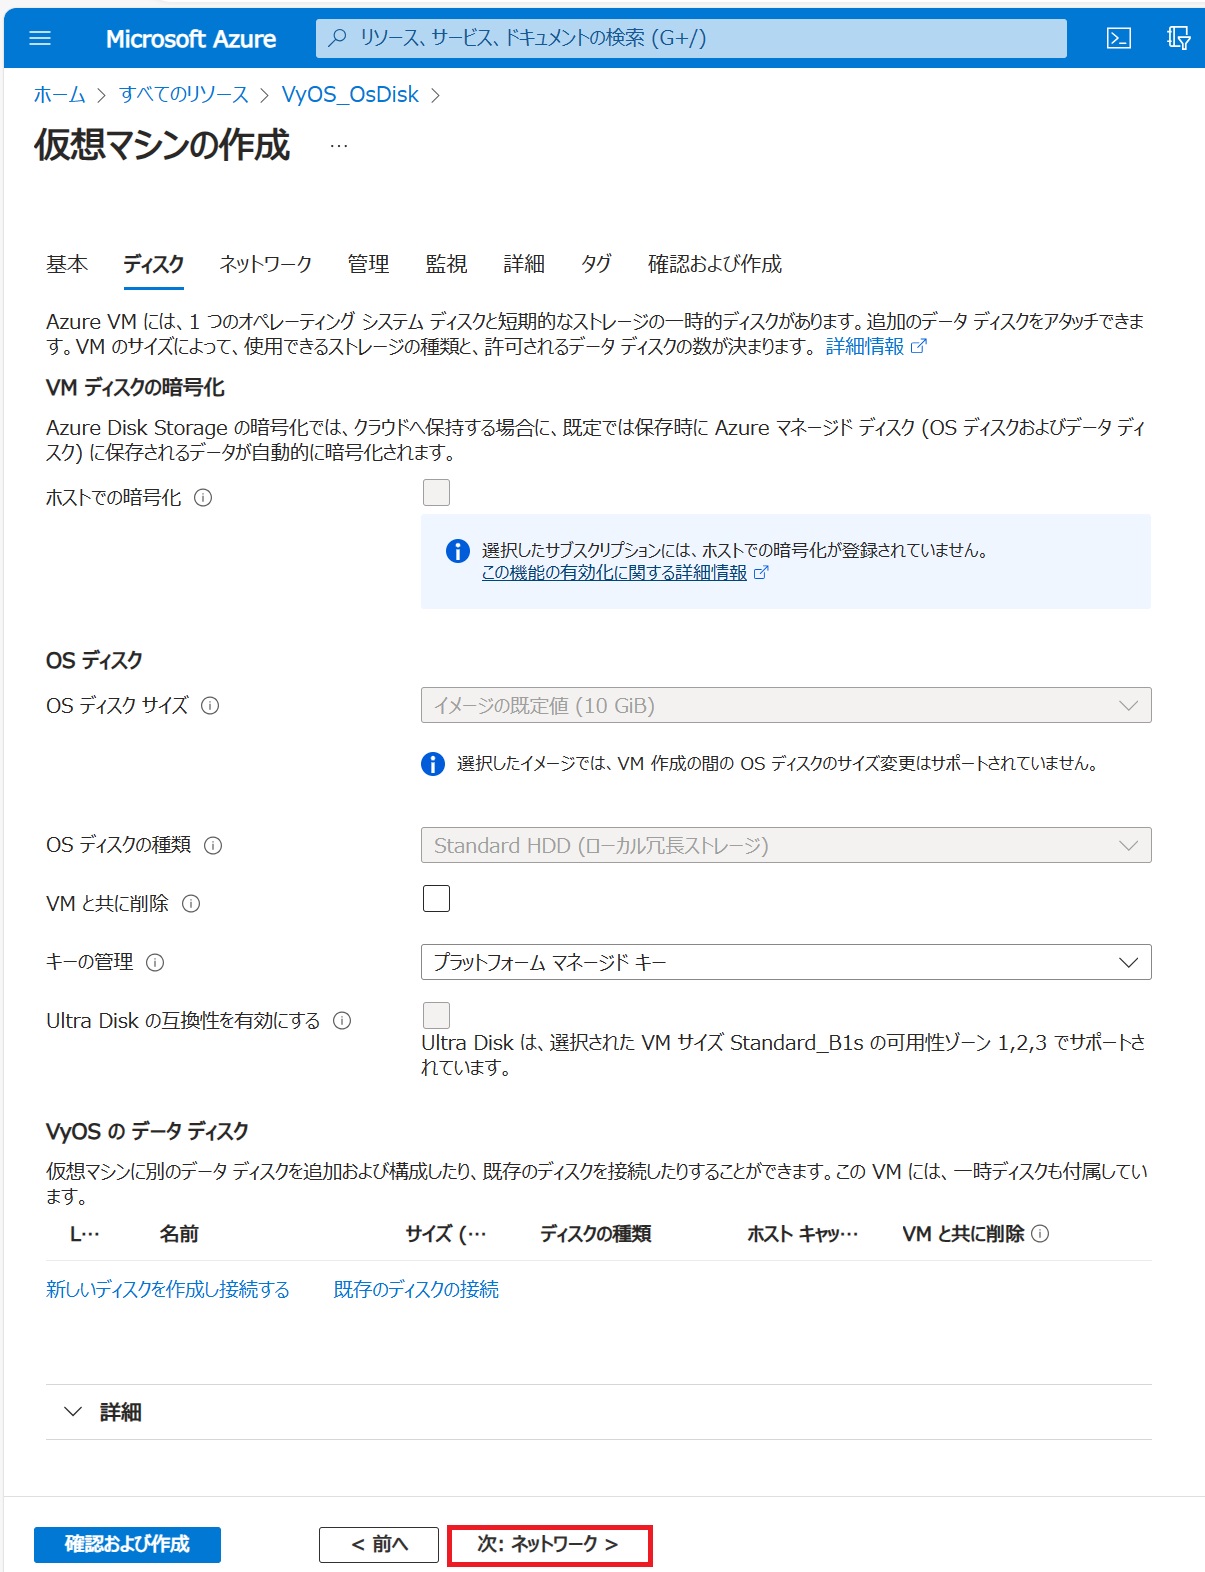Open 既存のディスクの接続 link
The height and width of the screenshot is (1572, 1205).
click(416, 1290)
